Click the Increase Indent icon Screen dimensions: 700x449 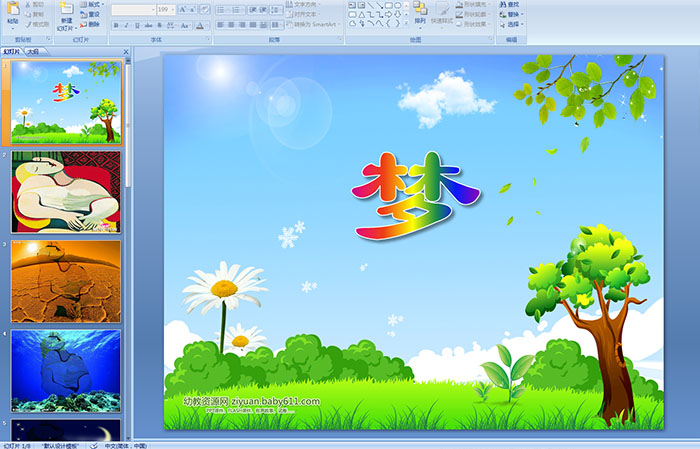tap(263, 9)
